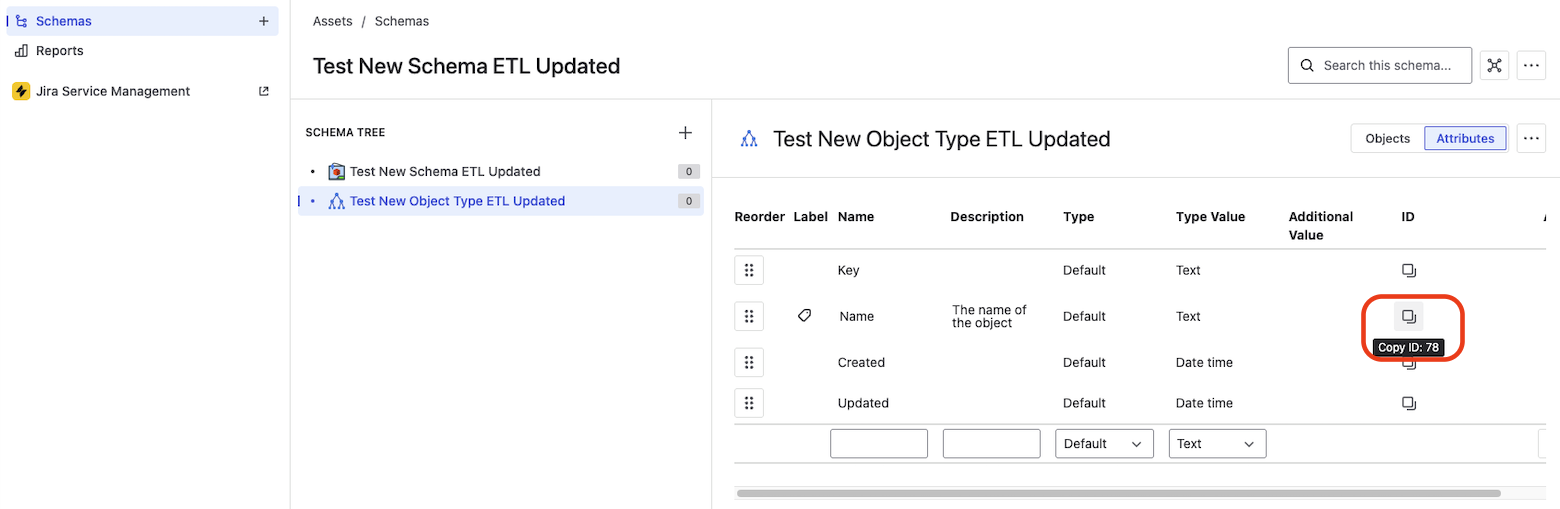Open the schema graph view icon

[x=1494, y=65]
